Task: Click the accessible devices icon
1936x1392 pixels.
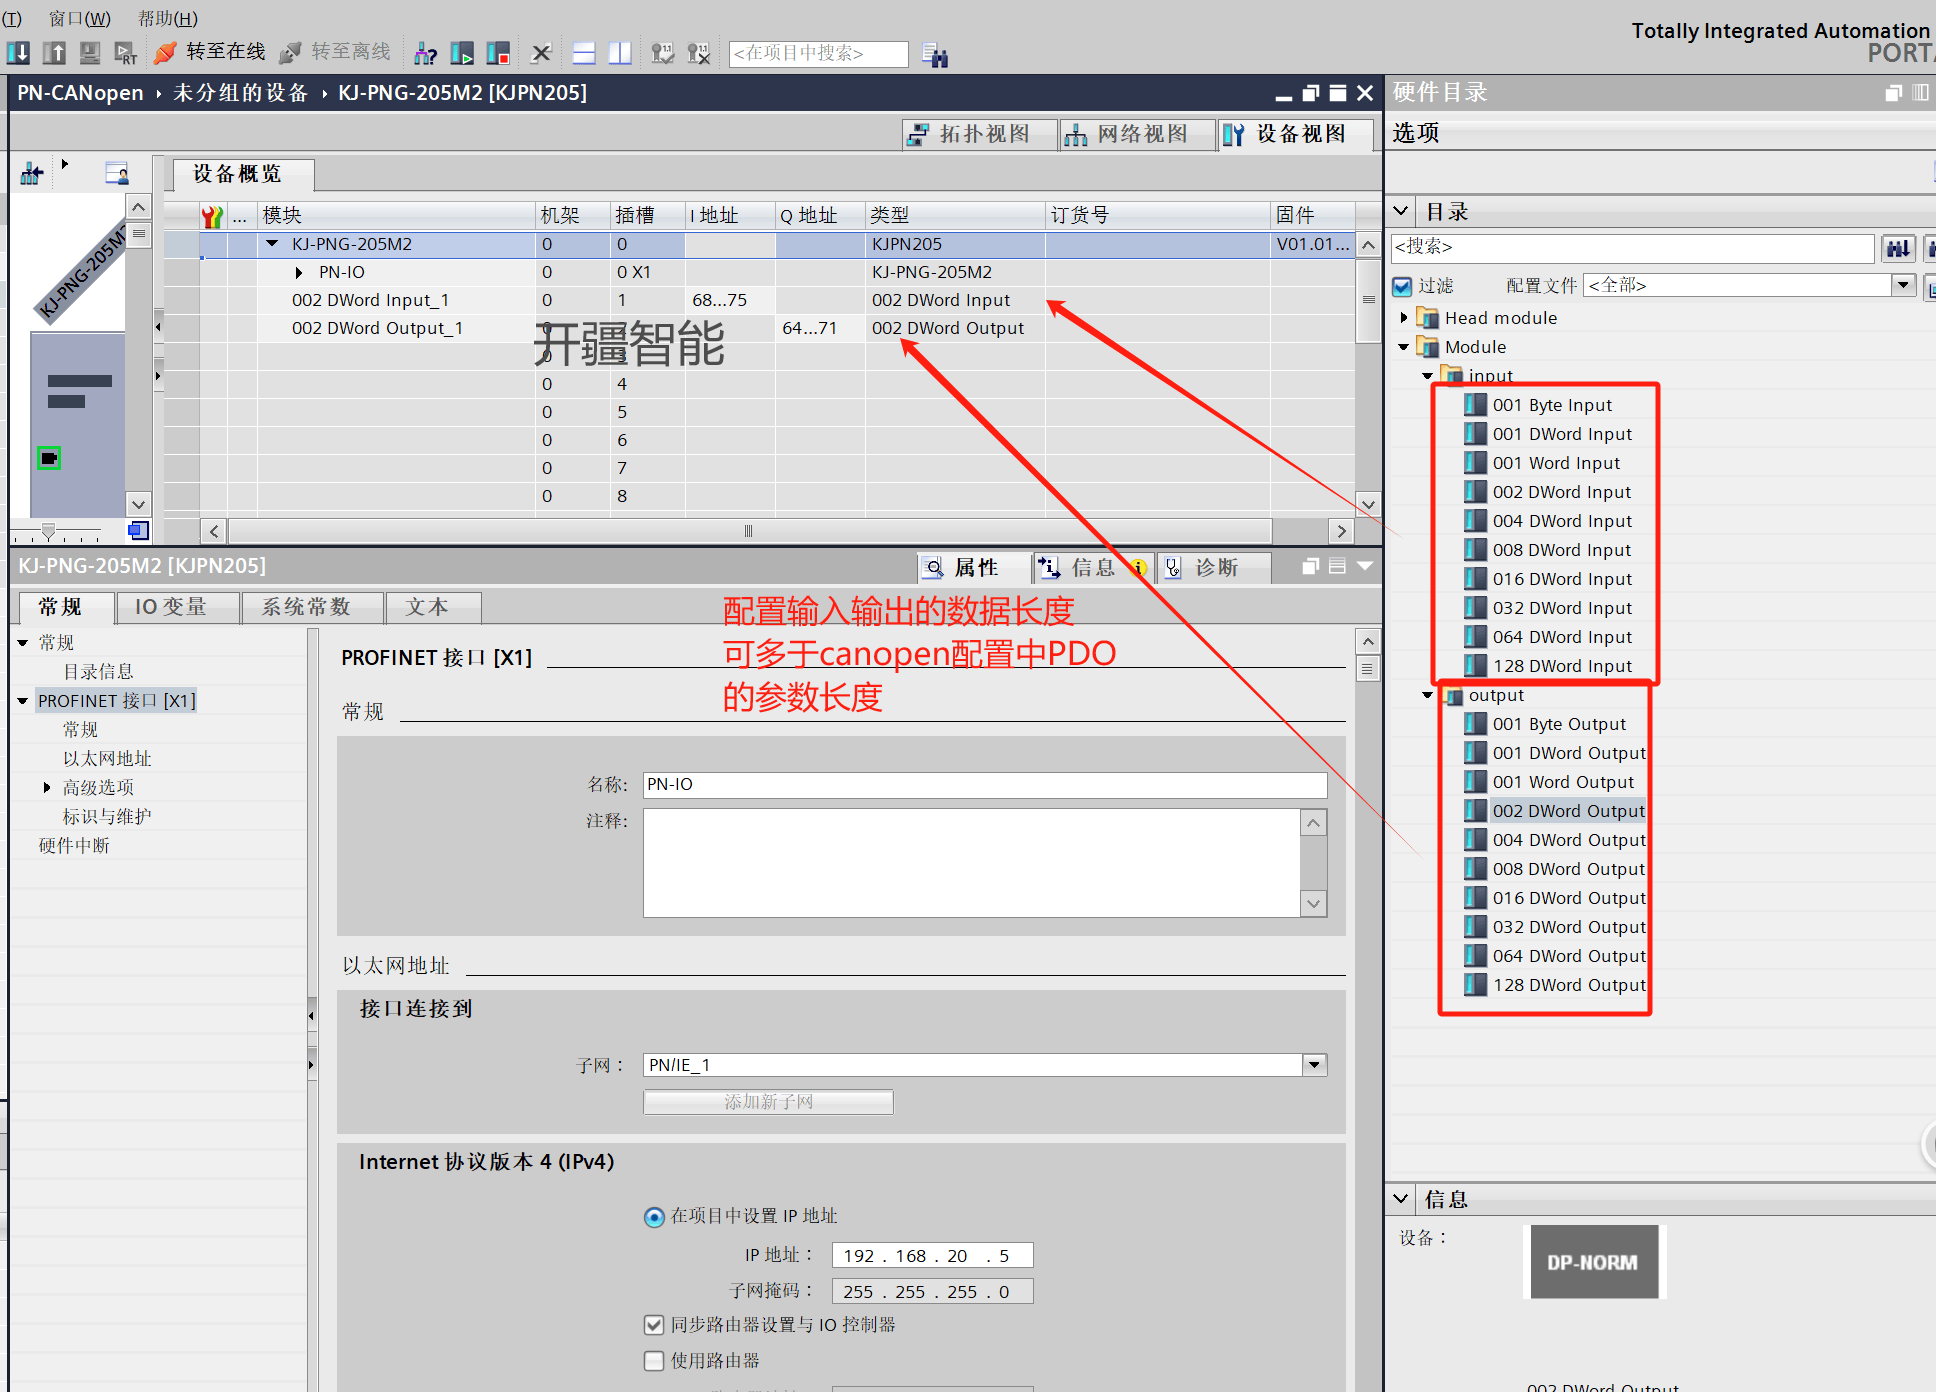Action: pyautogui.click(x=426, y=53)
